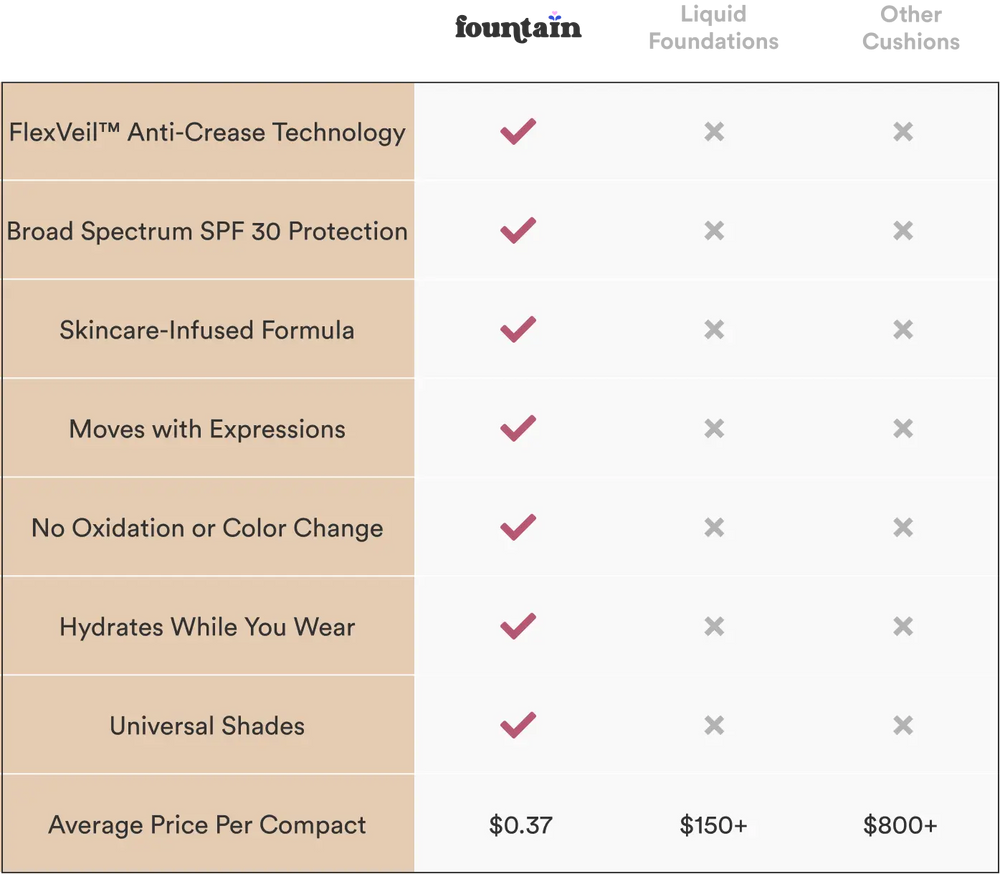Click the $0.37 price value

point(520,825)
